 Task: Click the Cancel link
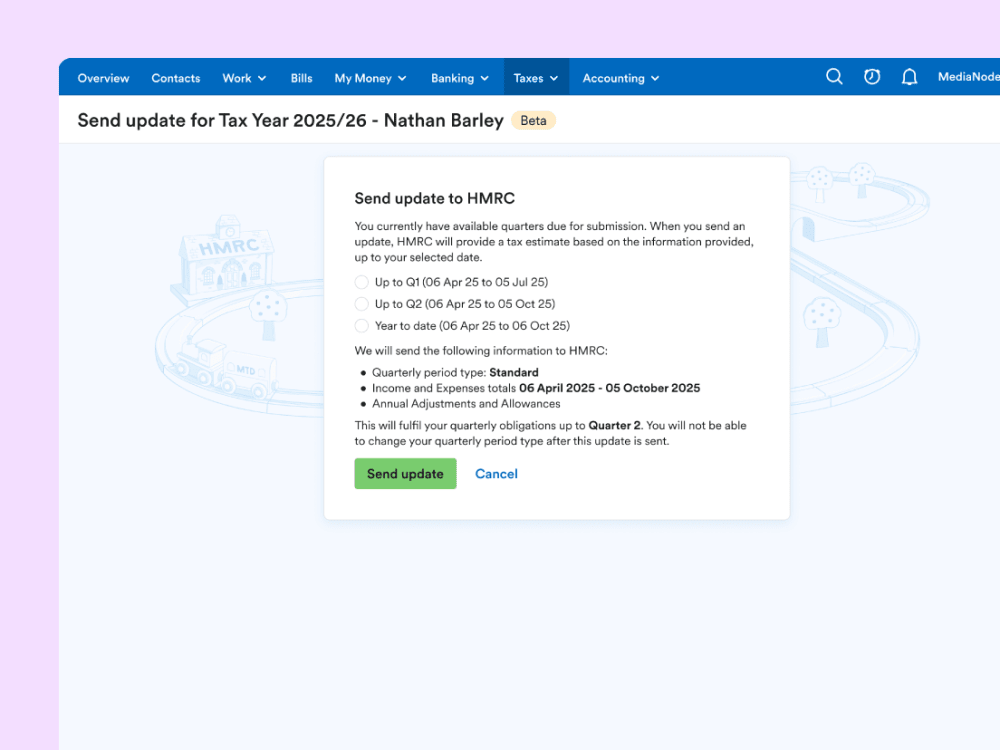tap(496, 474)
